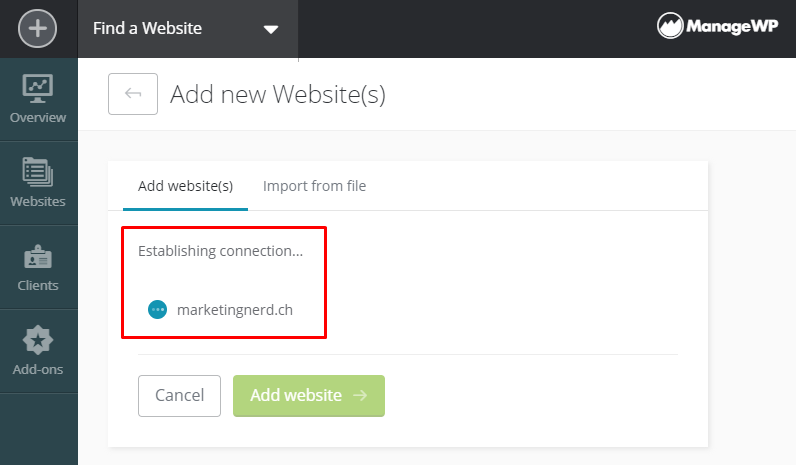Expand the Find a Website dropdown arrow
The height and width of the screenshot is (465, 796).
pos(271,29)
